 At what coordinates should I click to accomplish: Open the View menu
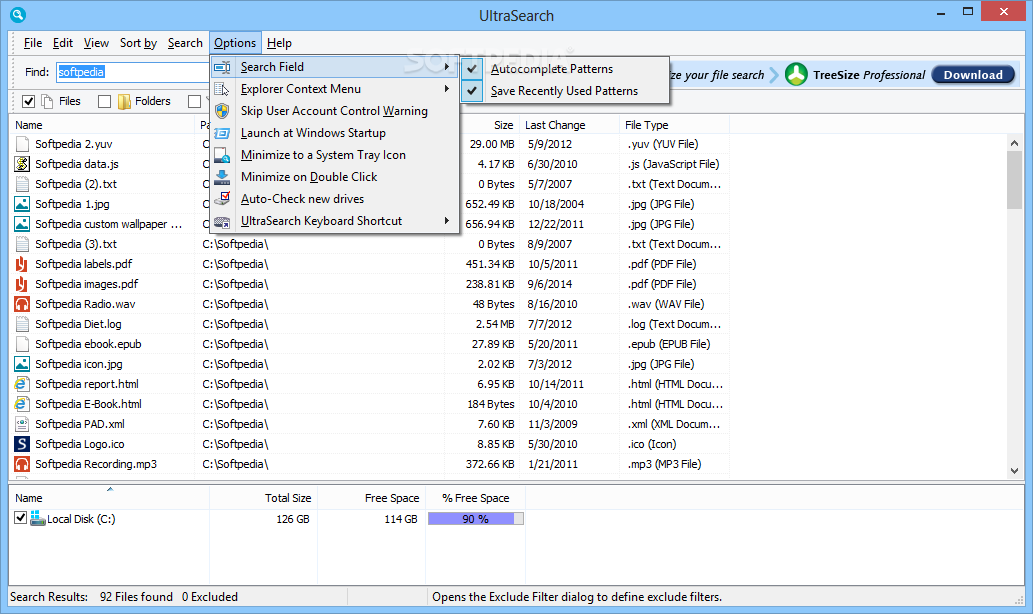tap(96, 43)
